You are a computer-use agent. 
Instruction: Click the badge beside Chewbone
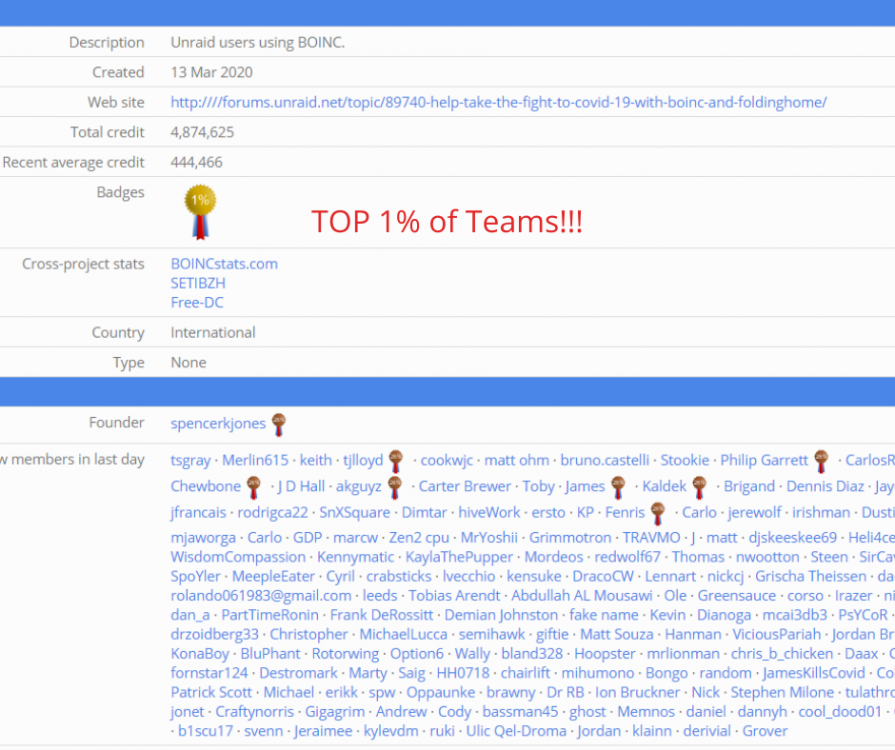click(254, 487)
